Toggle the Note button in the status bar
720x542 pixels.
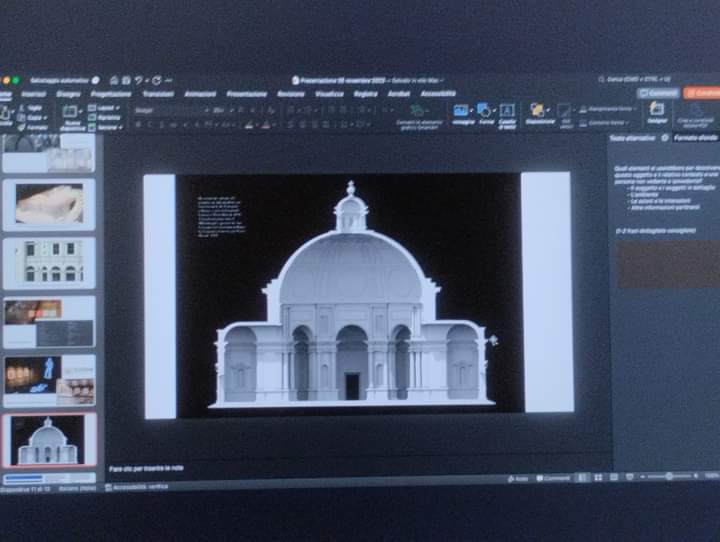tap(518, 479)
